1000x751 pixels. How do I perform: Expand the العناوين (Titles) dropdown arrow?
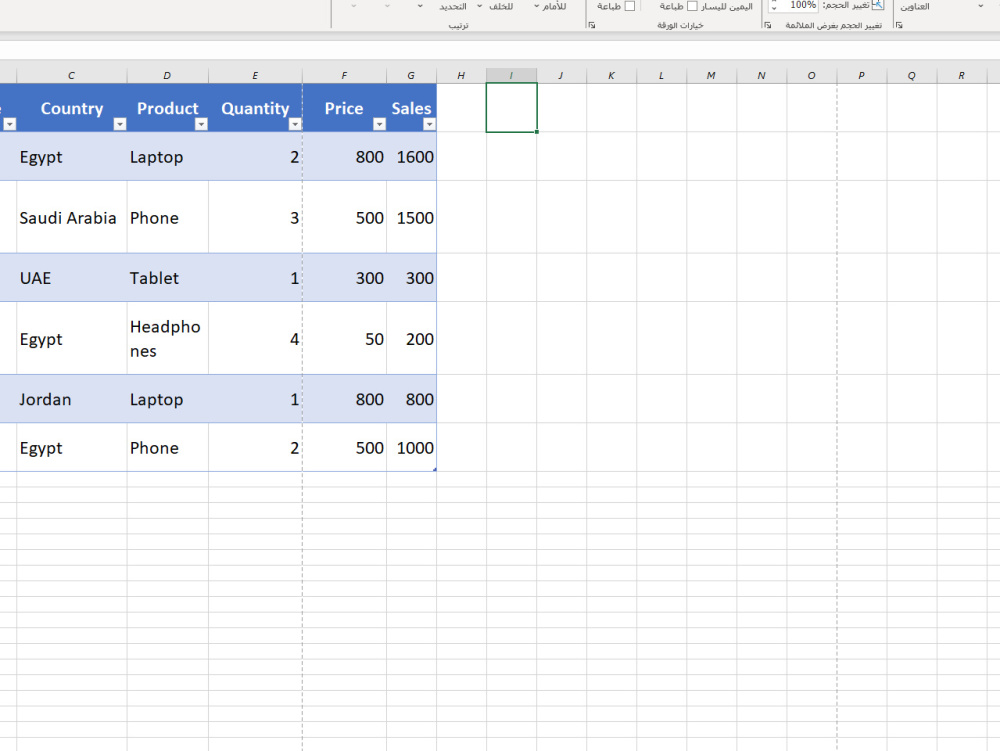pyautogui.click(x=980, y=6)
